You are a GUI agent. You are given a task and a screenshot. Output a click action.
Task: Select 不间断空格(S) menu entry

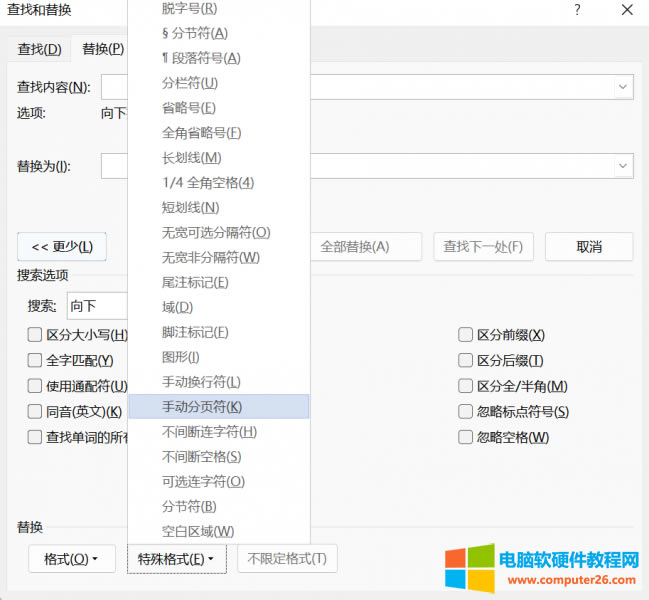tap(201, 457)
